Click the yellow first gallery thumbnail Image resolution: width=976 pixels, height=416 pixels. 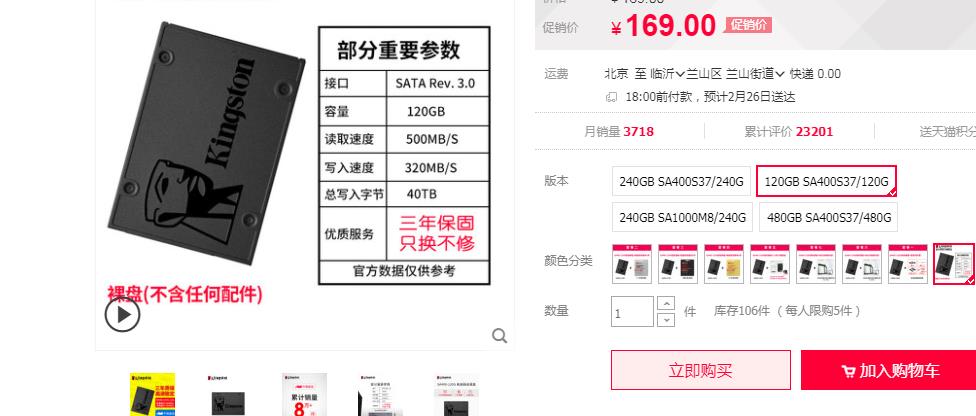click(x=152, y=394)
